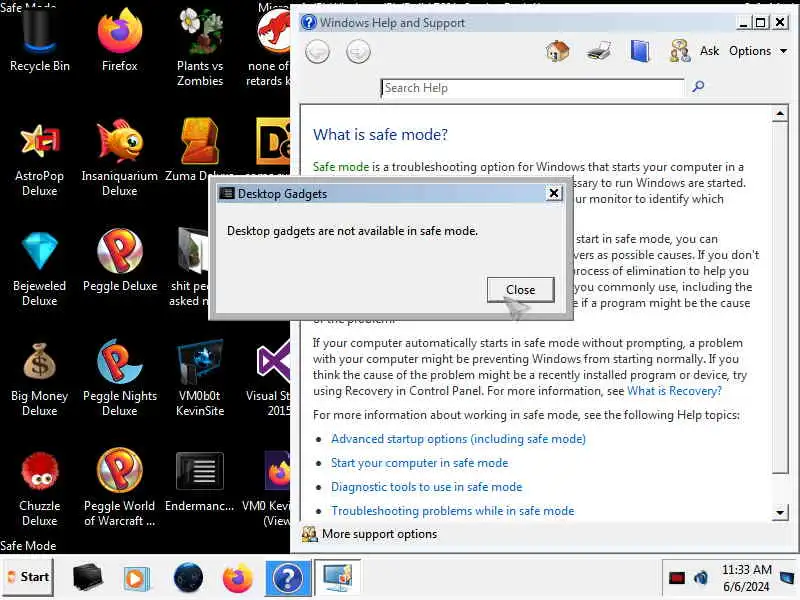Open Start your computer in safe mode link
The width and height of the screenshot is (800, 600).
(x=419, y=463)
